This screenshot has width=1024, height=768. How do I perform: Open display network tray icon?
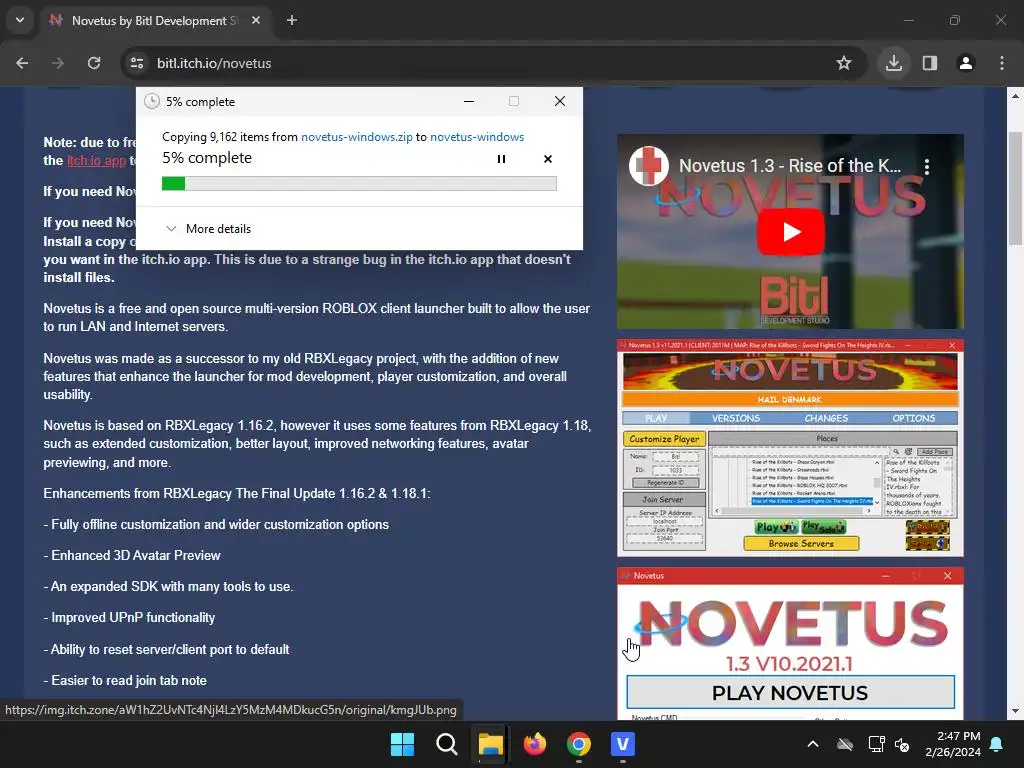point(876,744)
